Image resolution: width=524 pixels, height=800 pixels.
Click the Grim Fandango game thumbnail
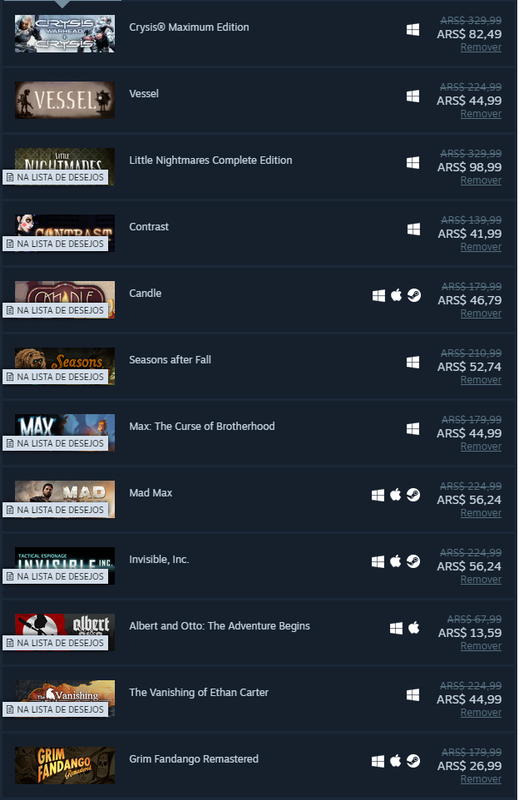click(65, 765)
